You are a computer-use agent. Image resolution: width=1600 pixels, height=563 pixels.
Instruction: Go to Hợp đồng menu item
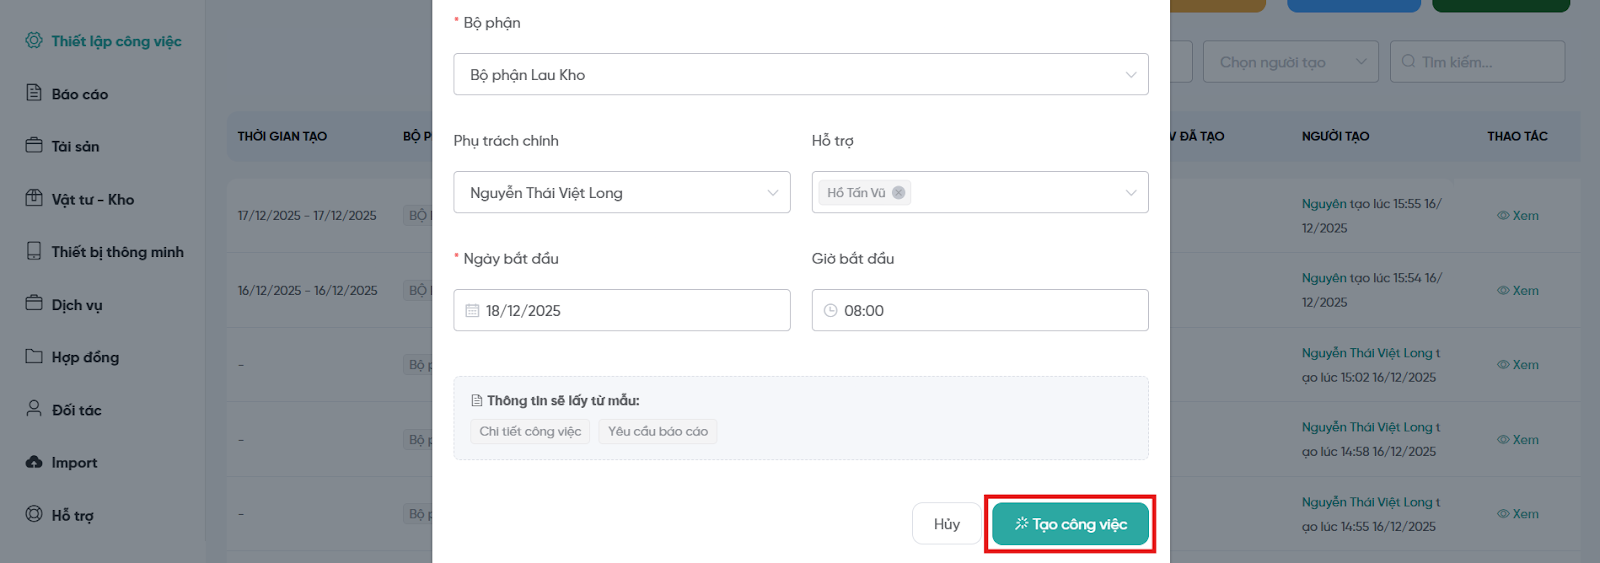(x=85, y=357)
